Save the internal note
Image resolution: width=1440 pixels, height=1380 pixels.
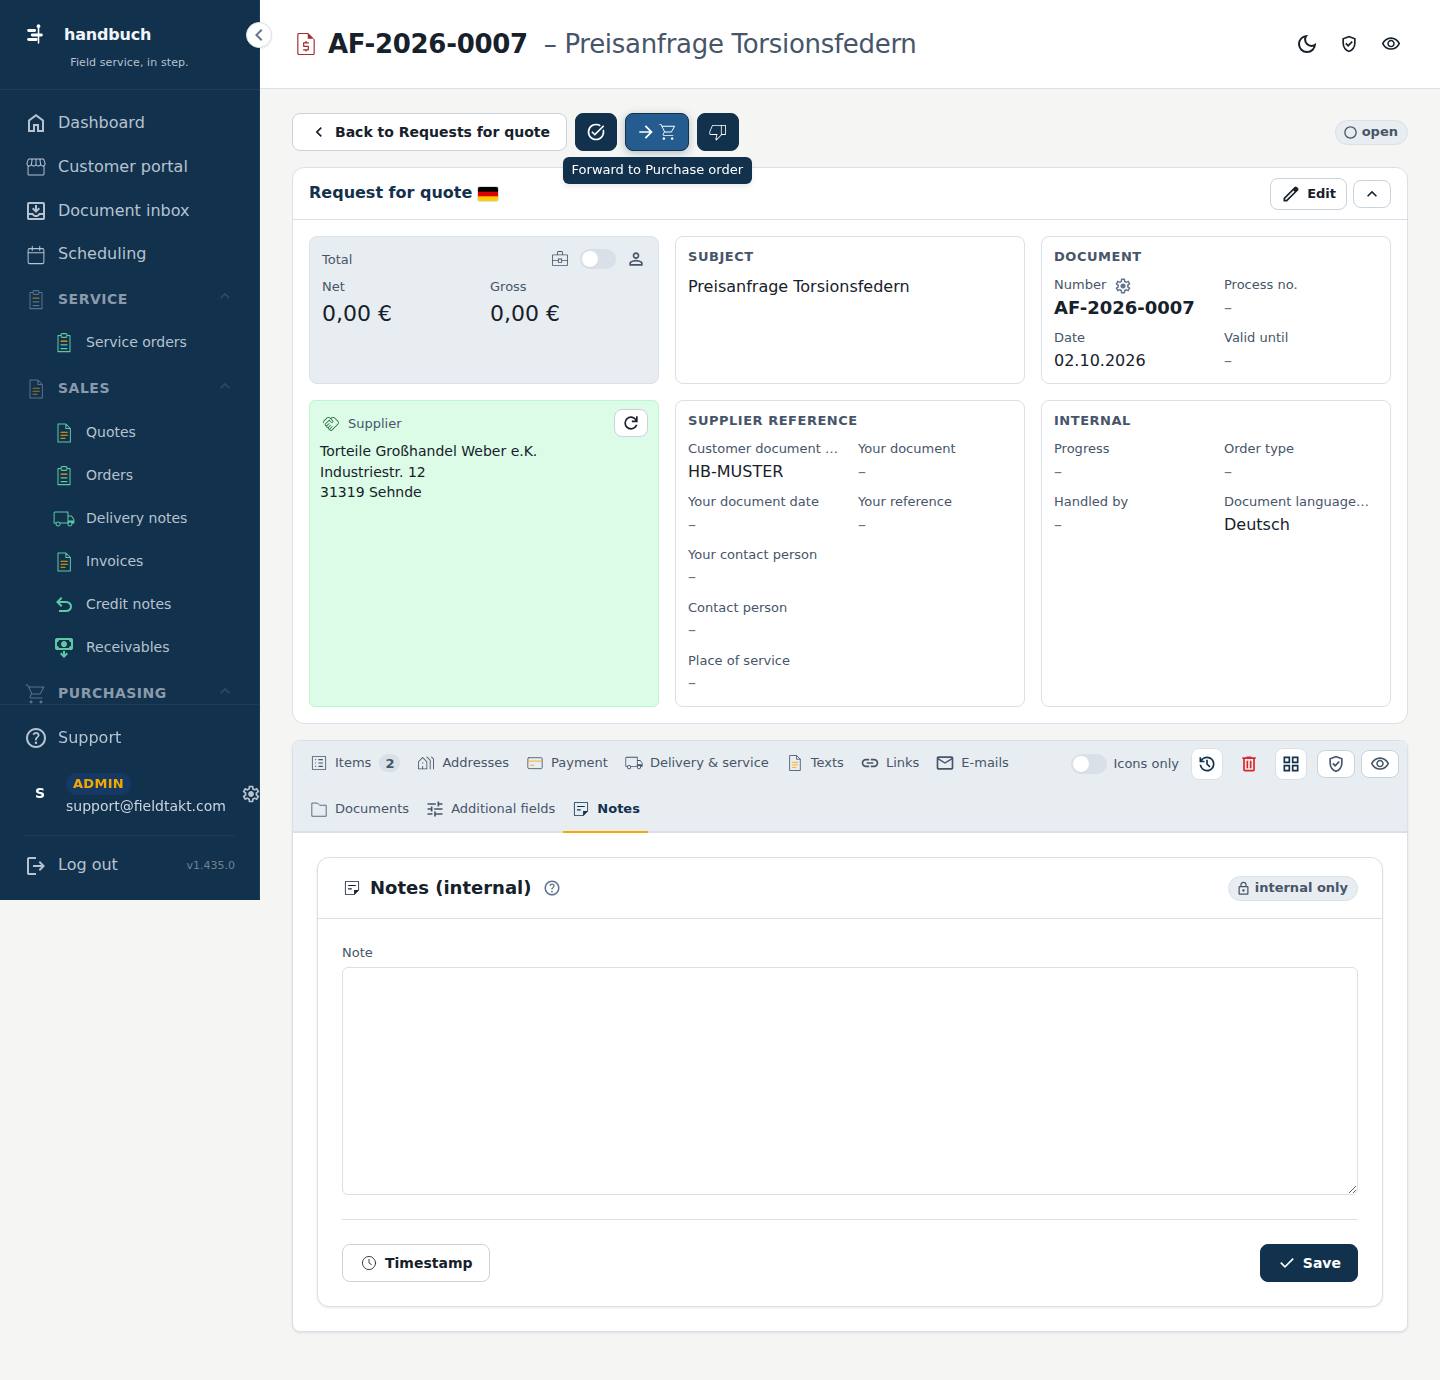pyautogui.click(x=1309, y=1263)
